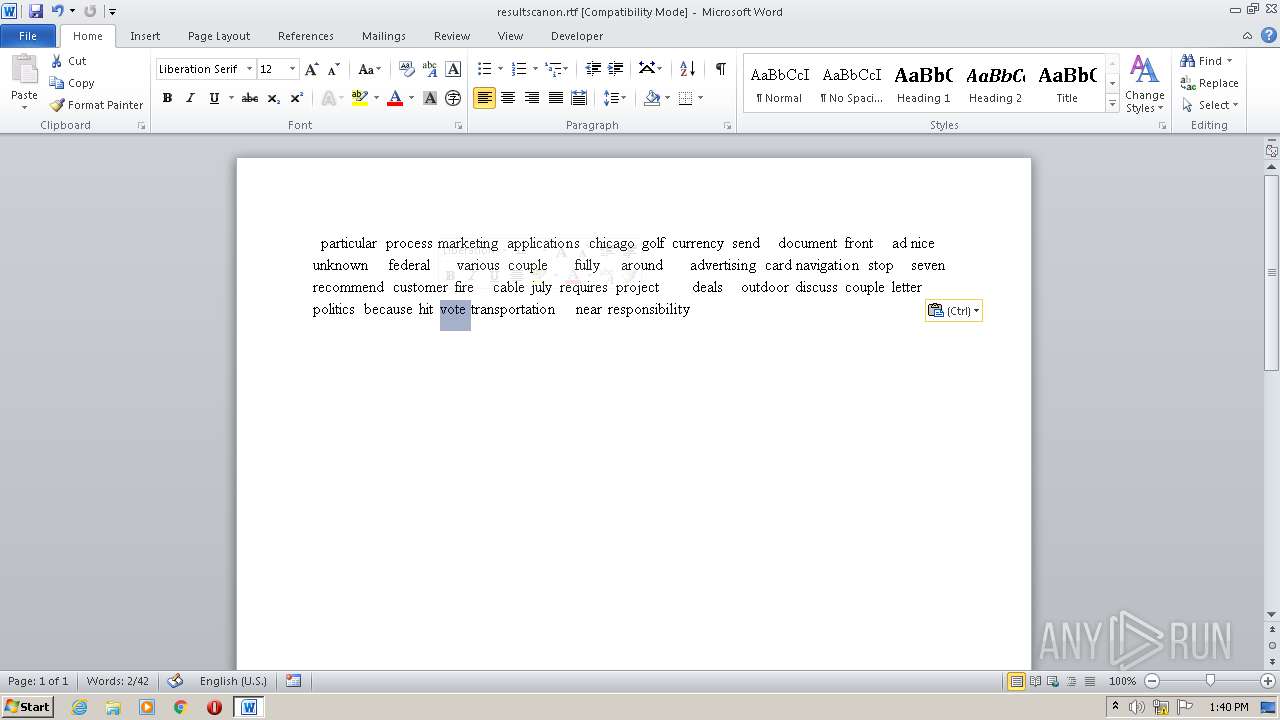Switch to the Review tab

pyautogui.click(x=452, y=36)
